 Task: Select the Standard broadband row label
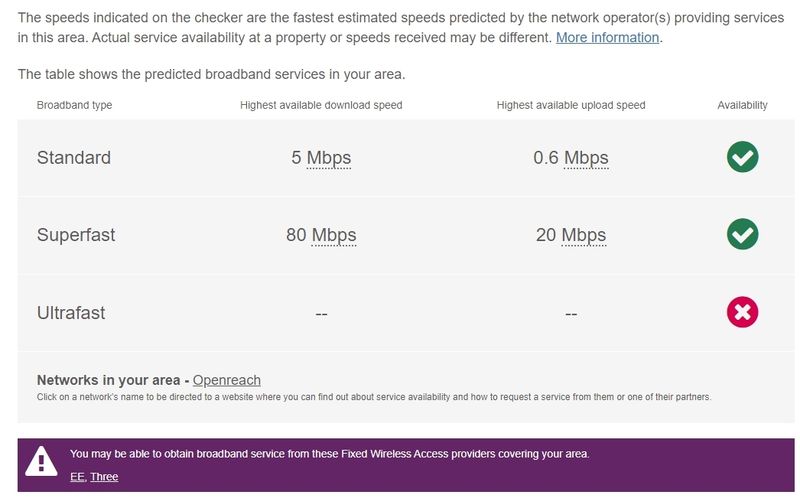[74, 158]
